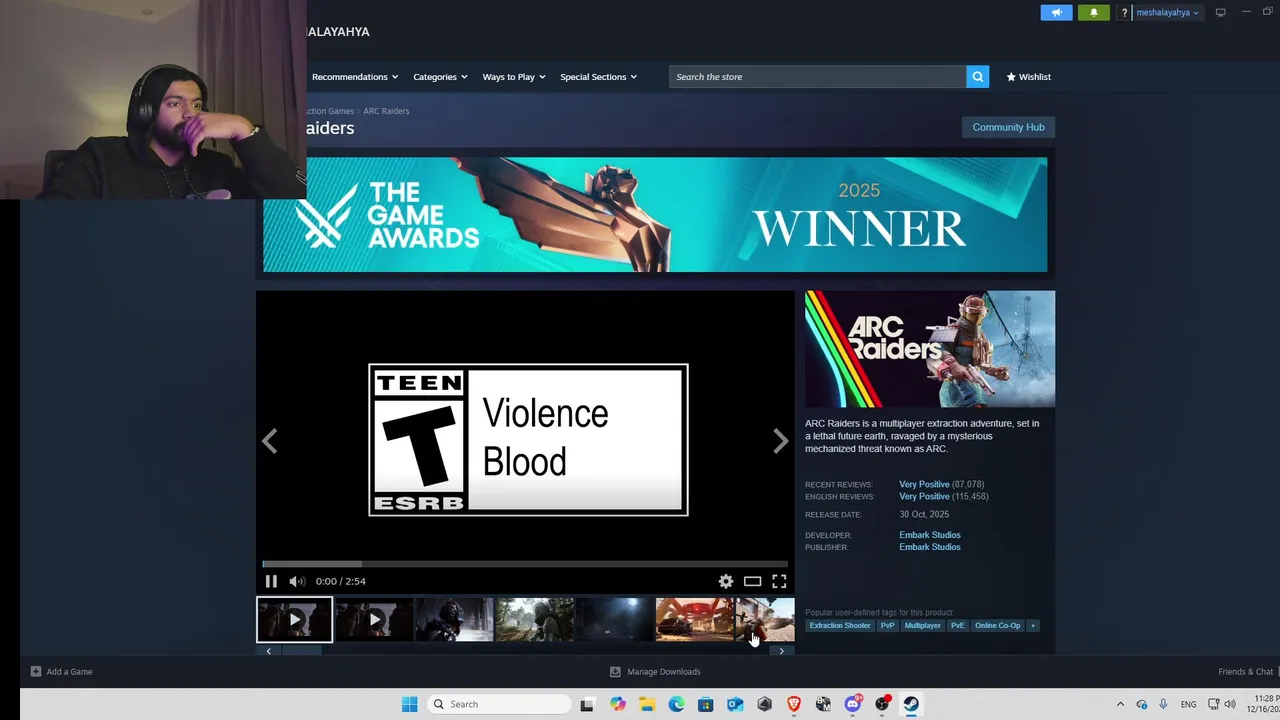
Task: Open Manage Downloads
Action: click(x=655, y=672)
